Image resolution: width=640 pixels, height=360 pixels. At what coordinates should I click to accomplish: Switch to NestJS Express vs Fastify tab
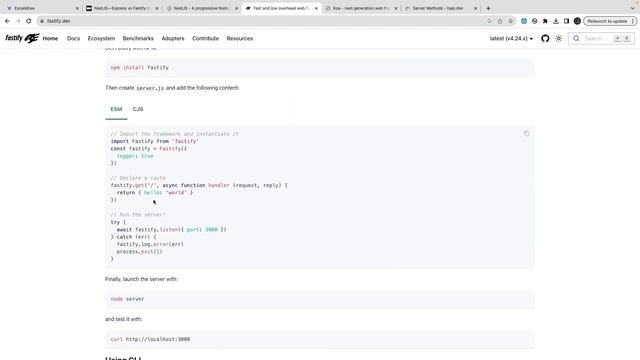121,8
